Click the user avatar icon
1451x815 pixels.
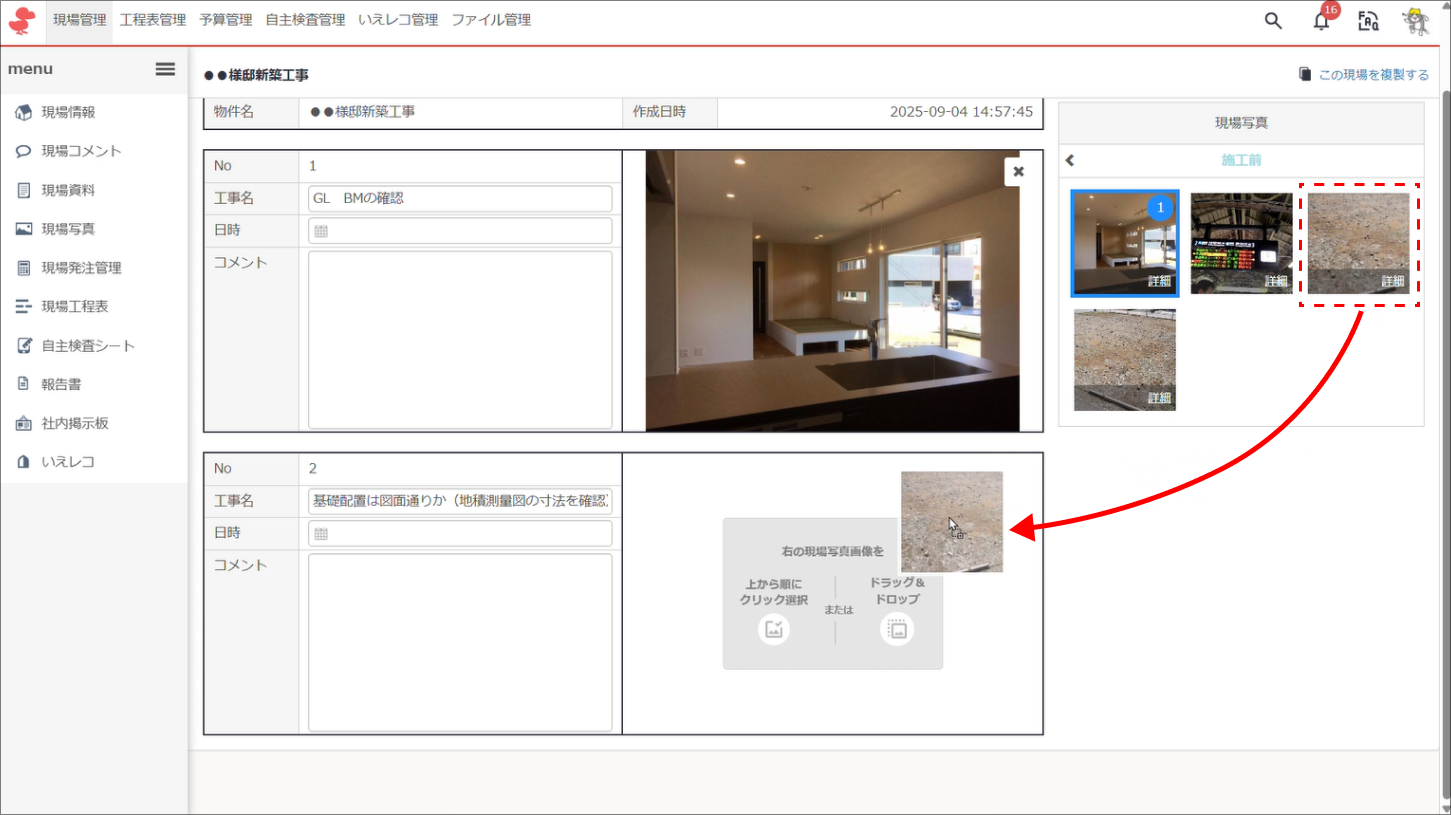1416,21
